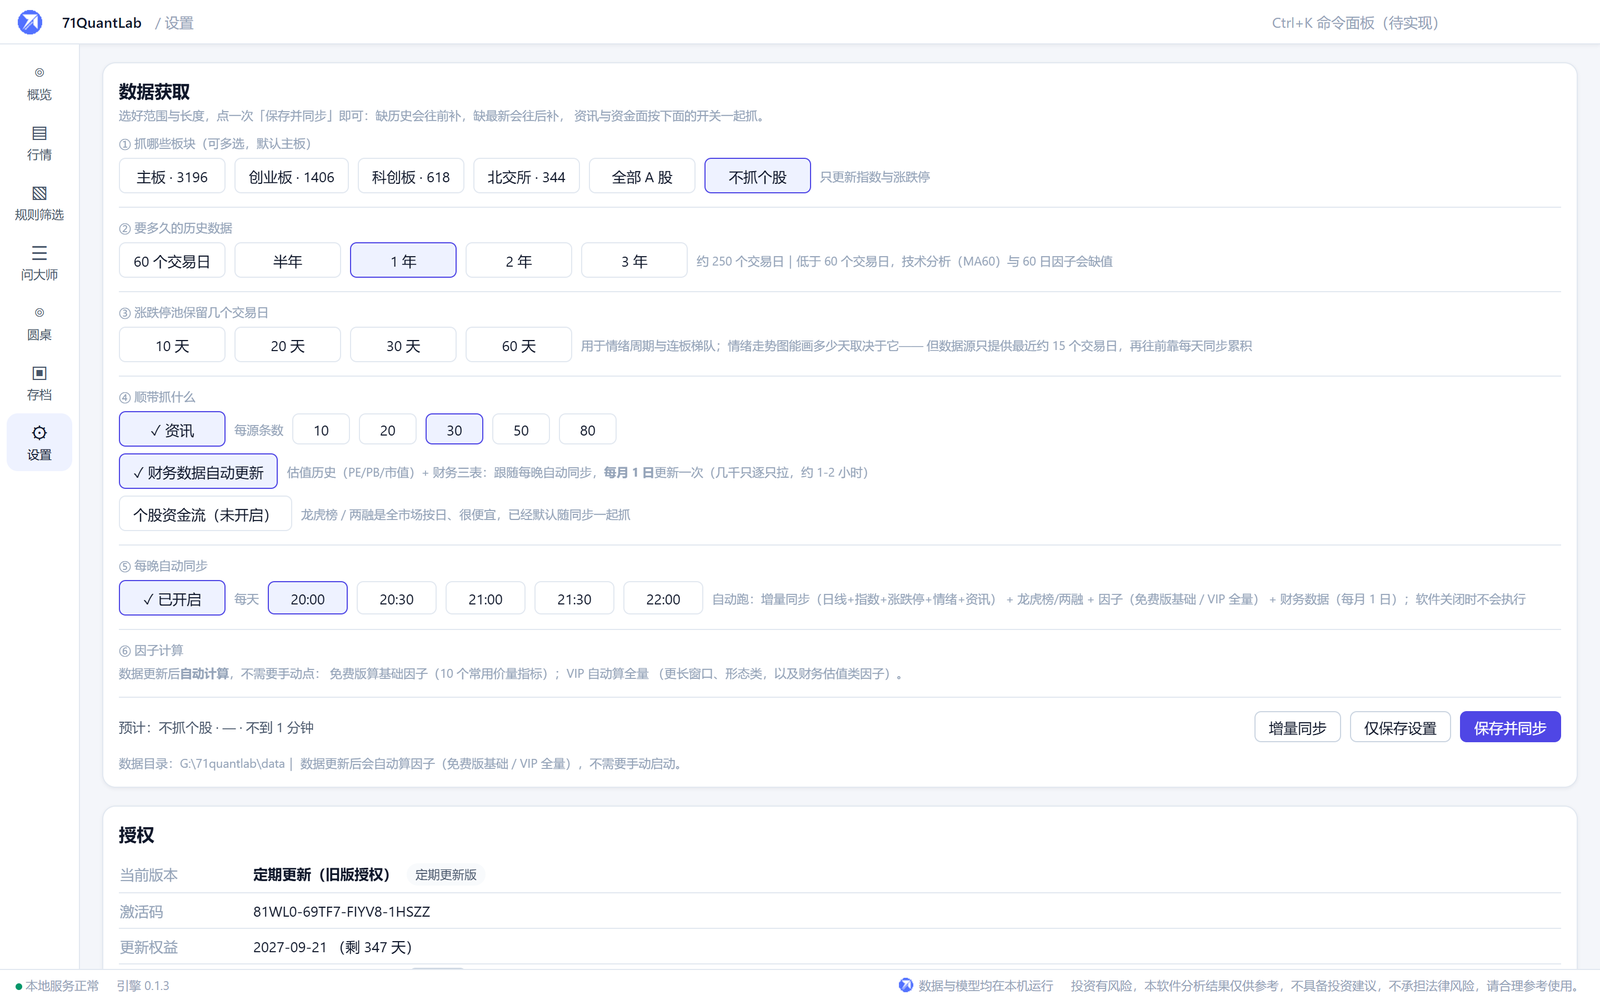The width and height of the screenshot is (1600, 1000).
Task: Open the 概览 overview sidebar icon
Action: pos(39,83)
